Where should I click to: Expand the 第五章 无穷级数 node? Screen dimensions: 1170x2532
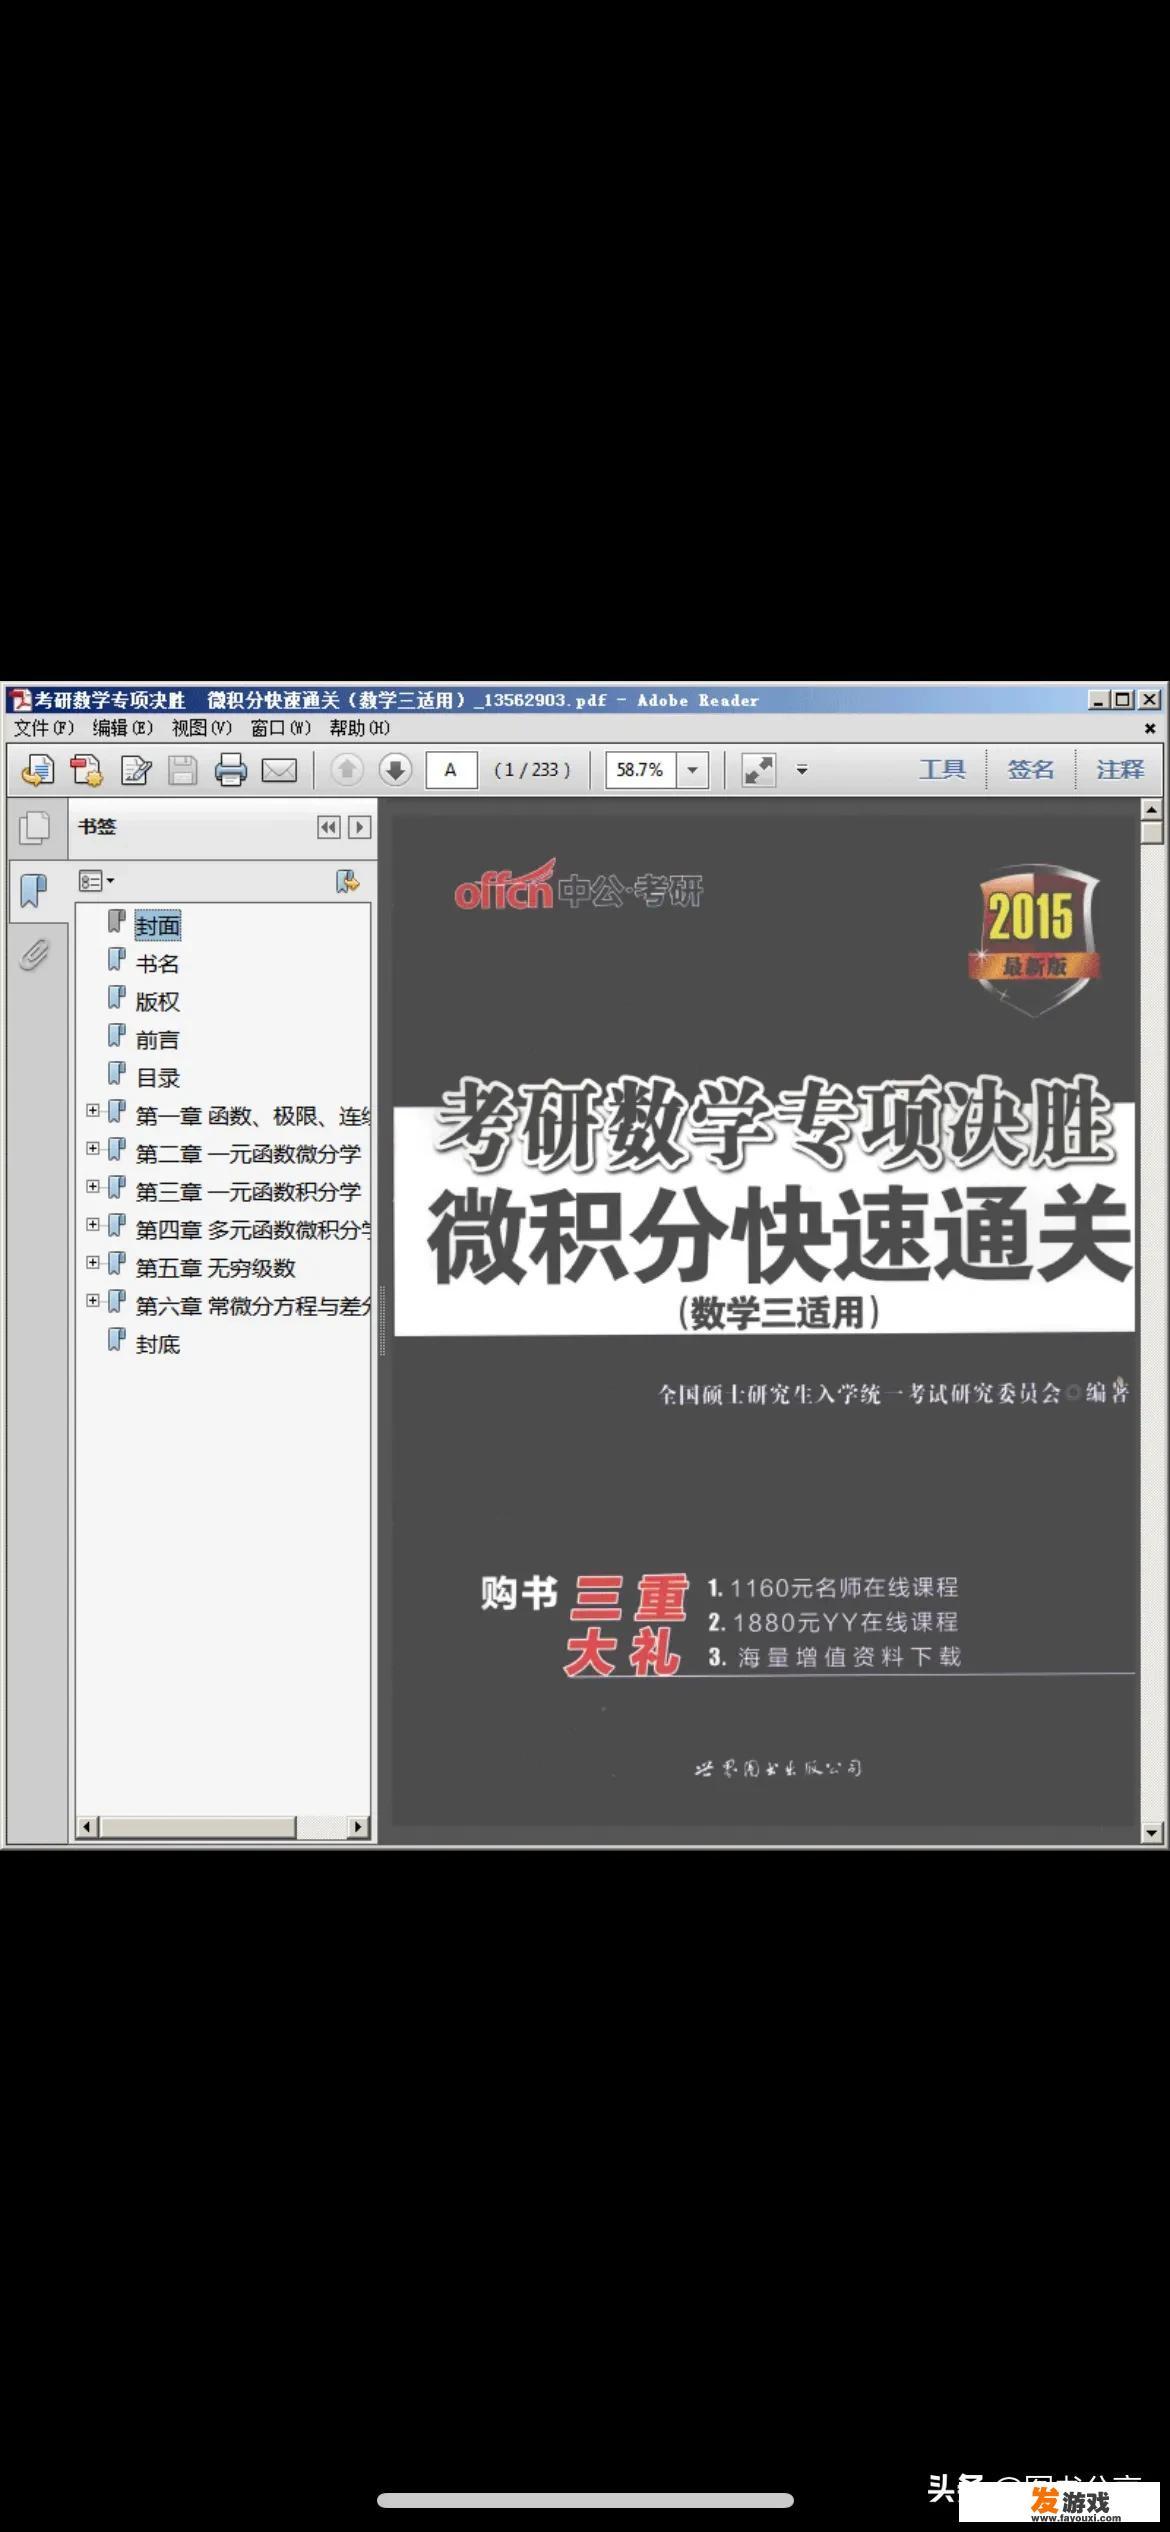pos(92,1262)
